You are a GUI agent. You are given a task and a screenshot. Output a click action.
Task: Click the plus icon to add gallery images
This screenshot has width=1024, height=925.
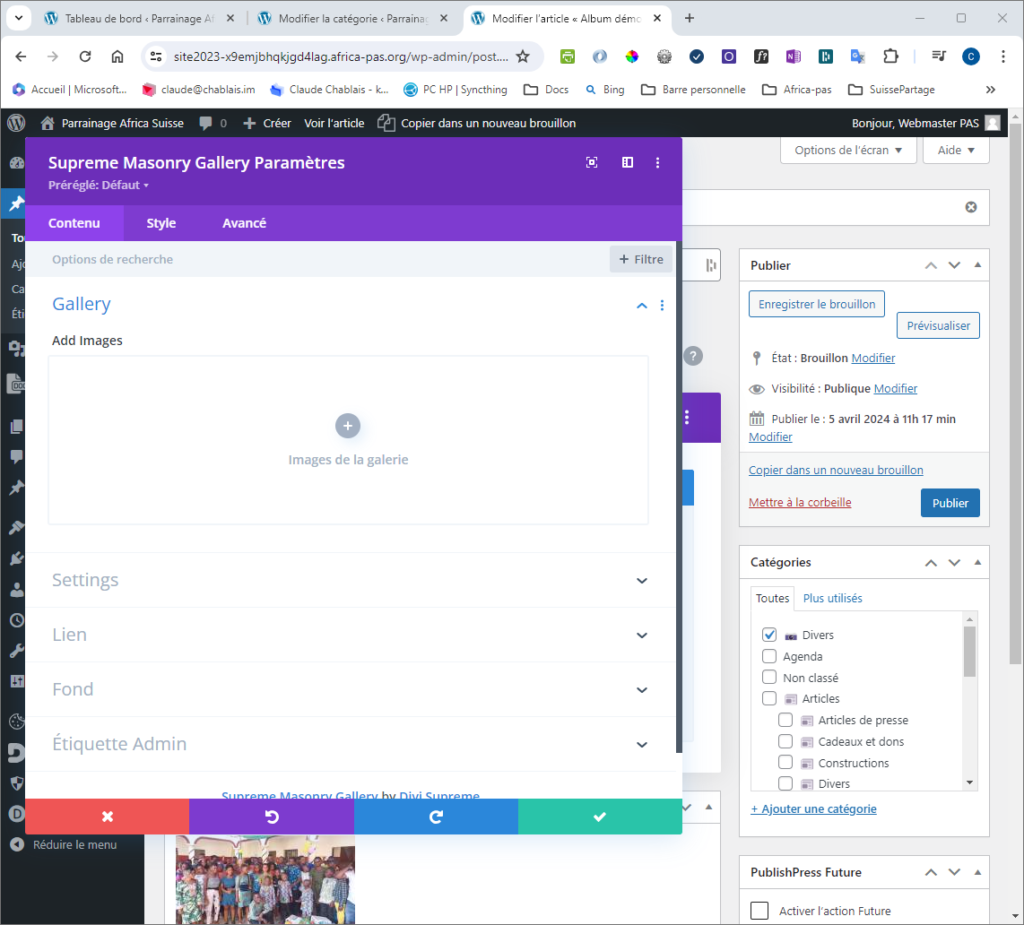coord(348,426)
